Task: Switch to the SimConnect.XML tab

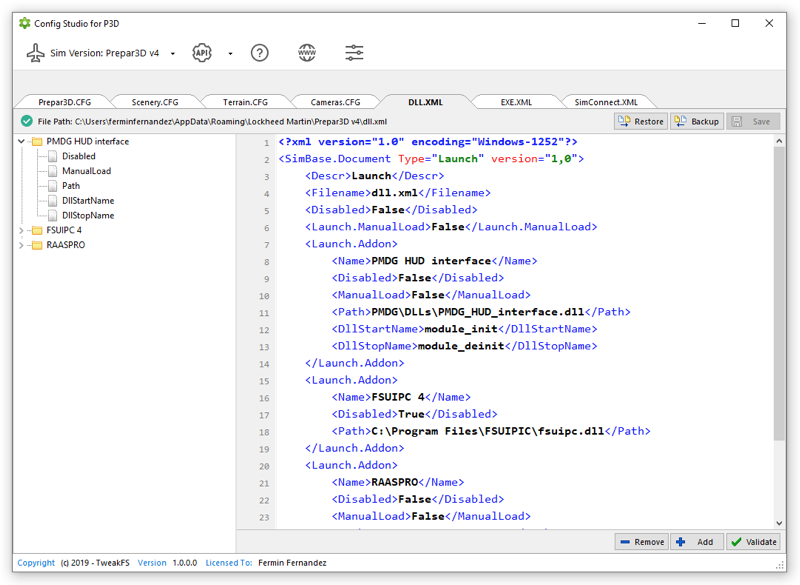Action: point(606,102)
